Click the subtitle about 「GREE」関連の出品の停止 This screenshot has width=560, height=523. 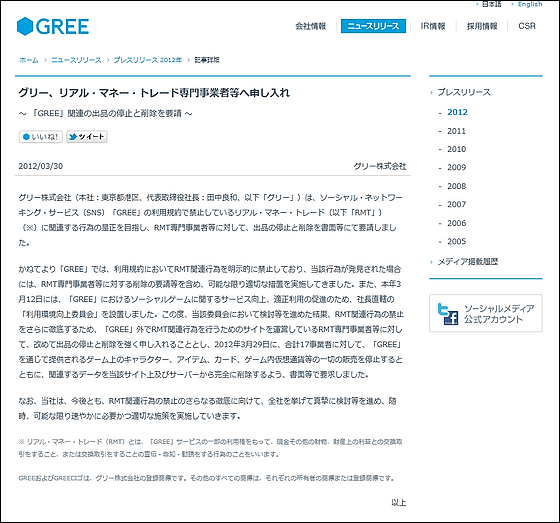106,114
